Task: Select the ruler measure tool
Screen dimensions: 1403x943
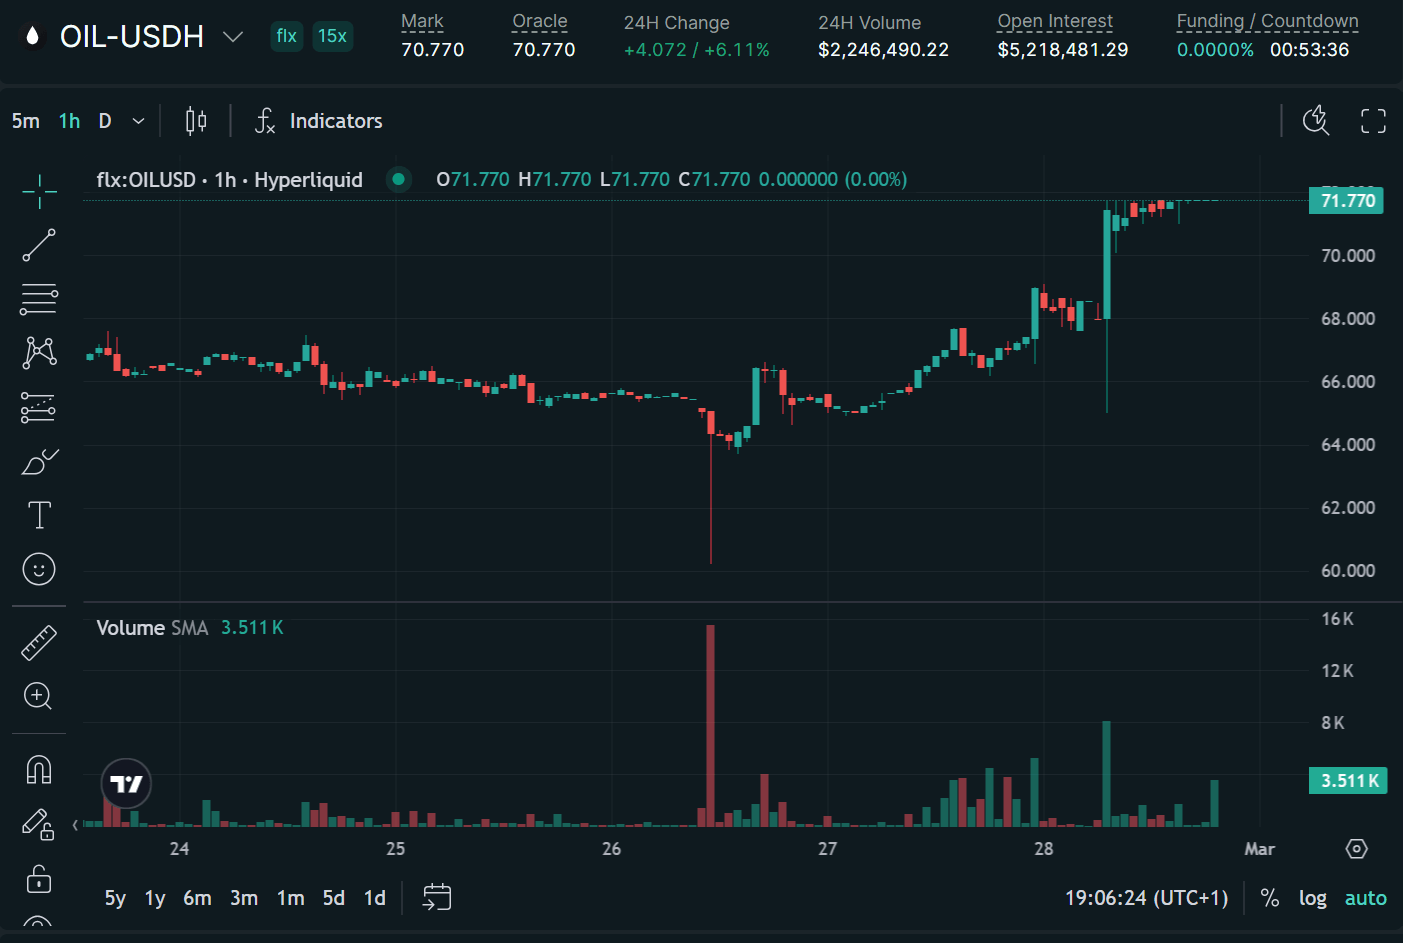Action: point(39,643)
